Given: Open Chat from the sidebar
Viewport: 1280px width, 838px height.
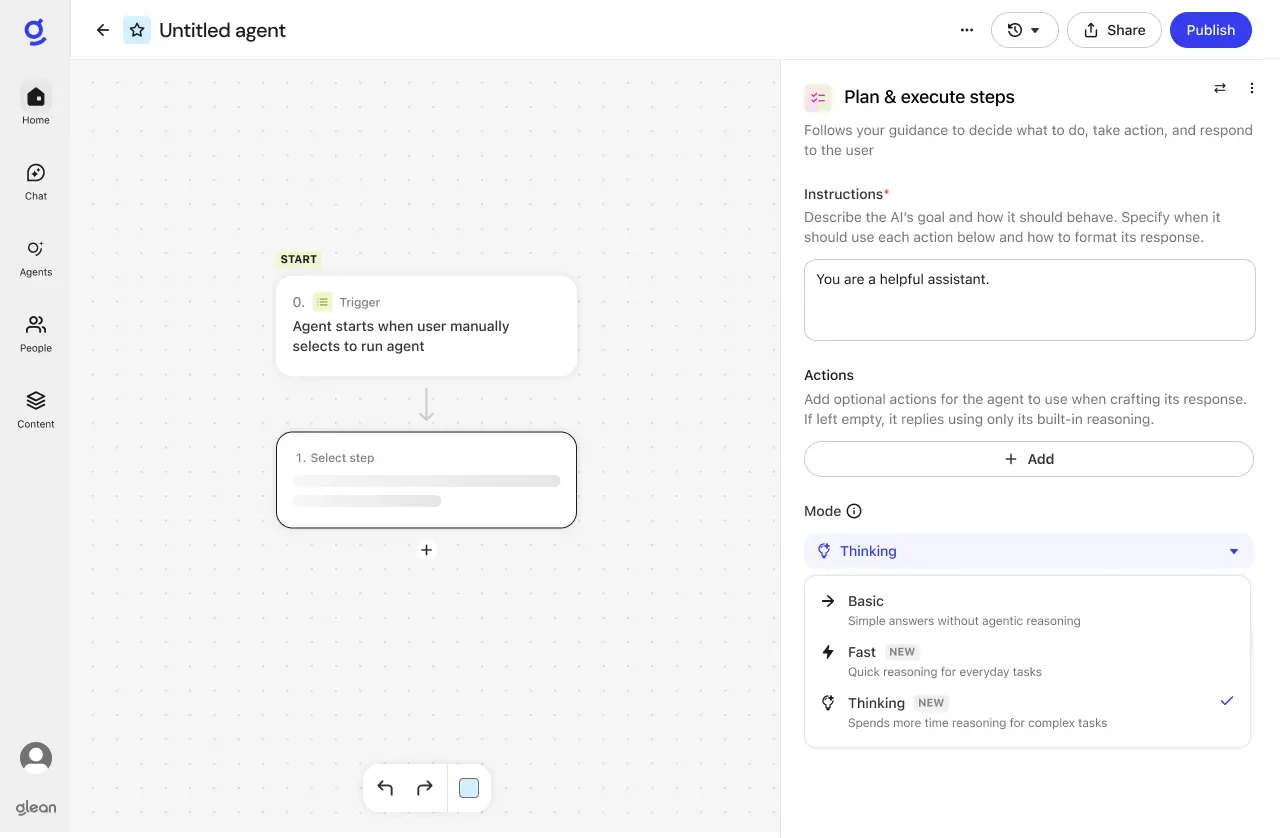Looking at the screenshot, I should 36,181.
